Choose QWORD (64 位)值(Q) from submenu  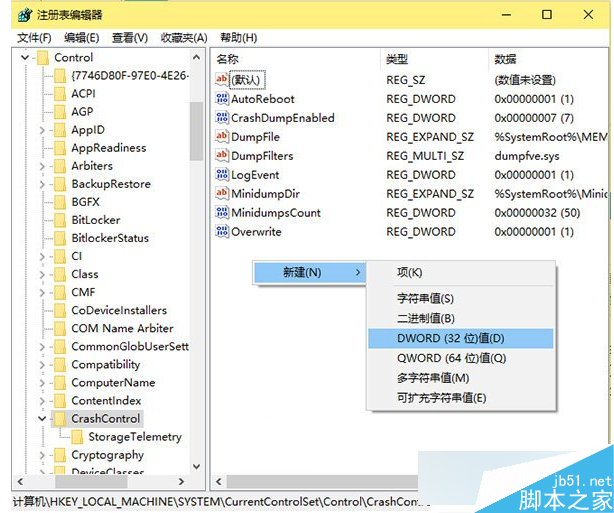pos(460,358)
